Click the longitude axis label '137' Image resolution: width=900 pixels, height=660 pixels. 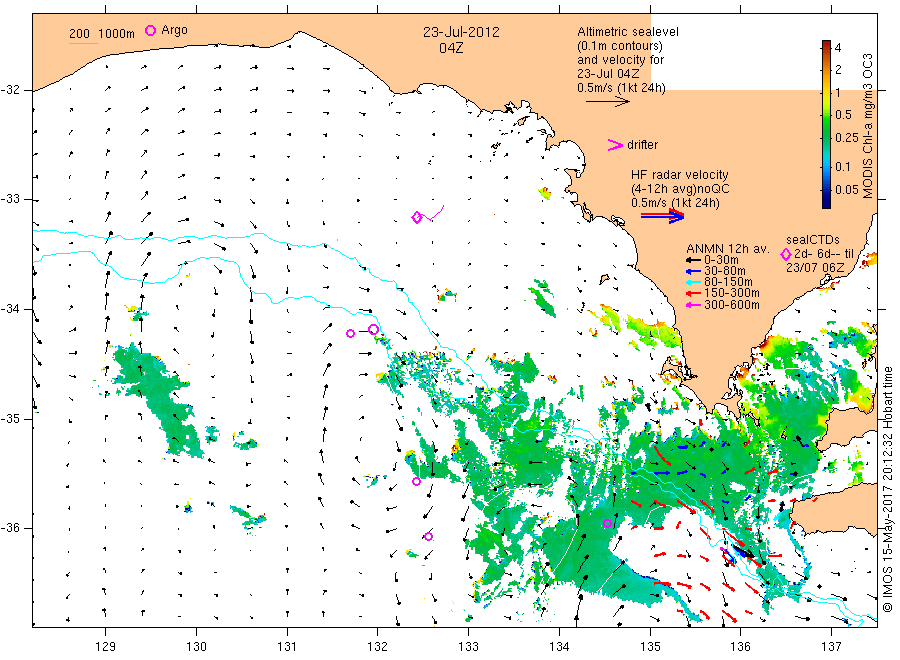pyautogui.click(x=831, y=647)
